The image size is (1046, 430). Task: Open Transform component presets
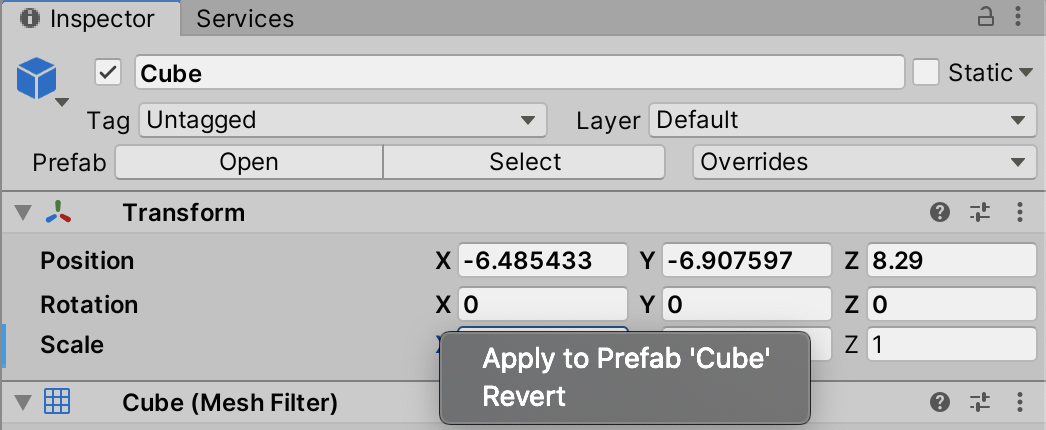980,212
